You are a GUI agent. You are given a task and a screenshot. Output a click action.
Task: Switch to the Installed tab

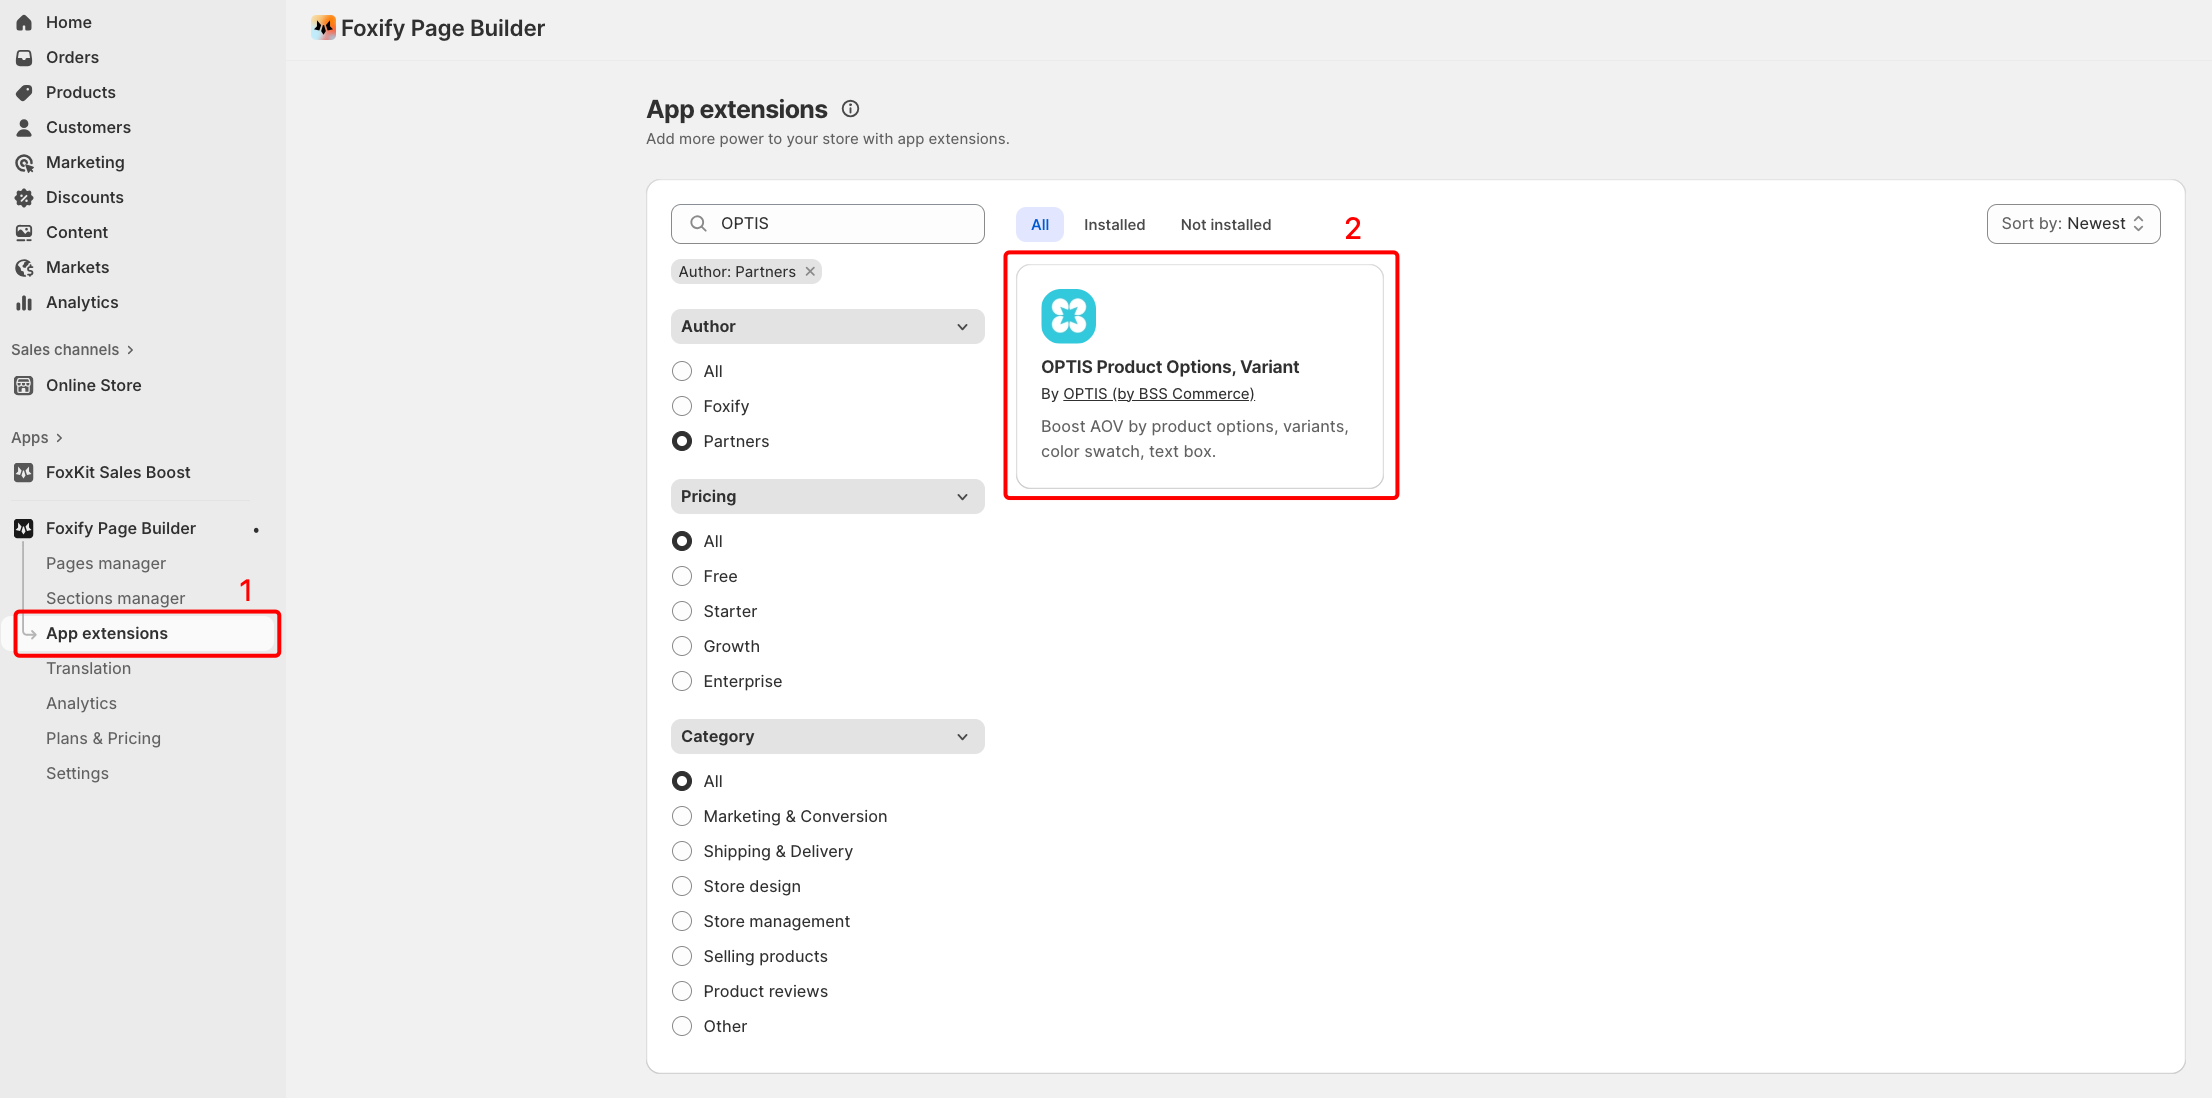[x=1114, y=224]
